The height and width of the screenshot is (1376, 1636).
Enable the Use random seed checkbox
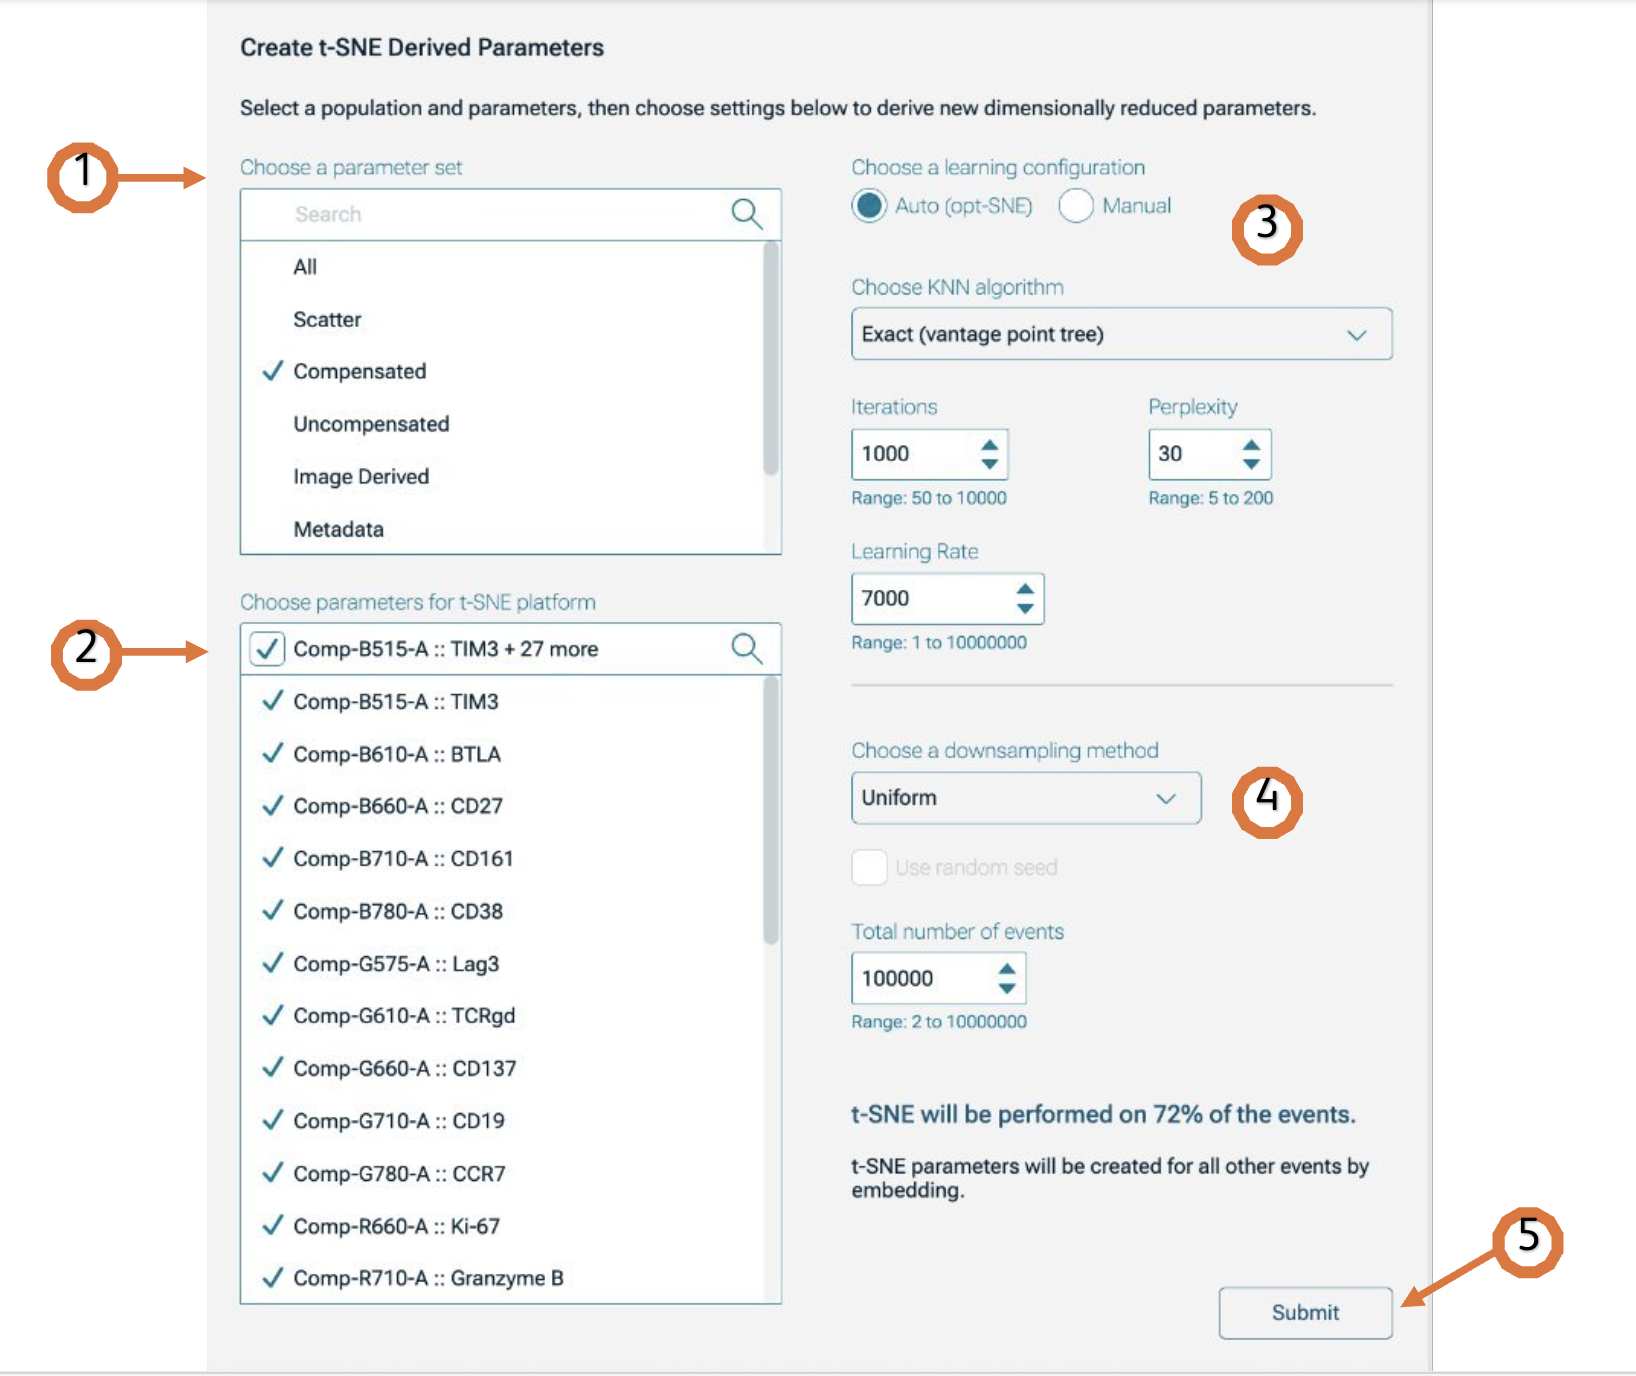click(869, 867)
